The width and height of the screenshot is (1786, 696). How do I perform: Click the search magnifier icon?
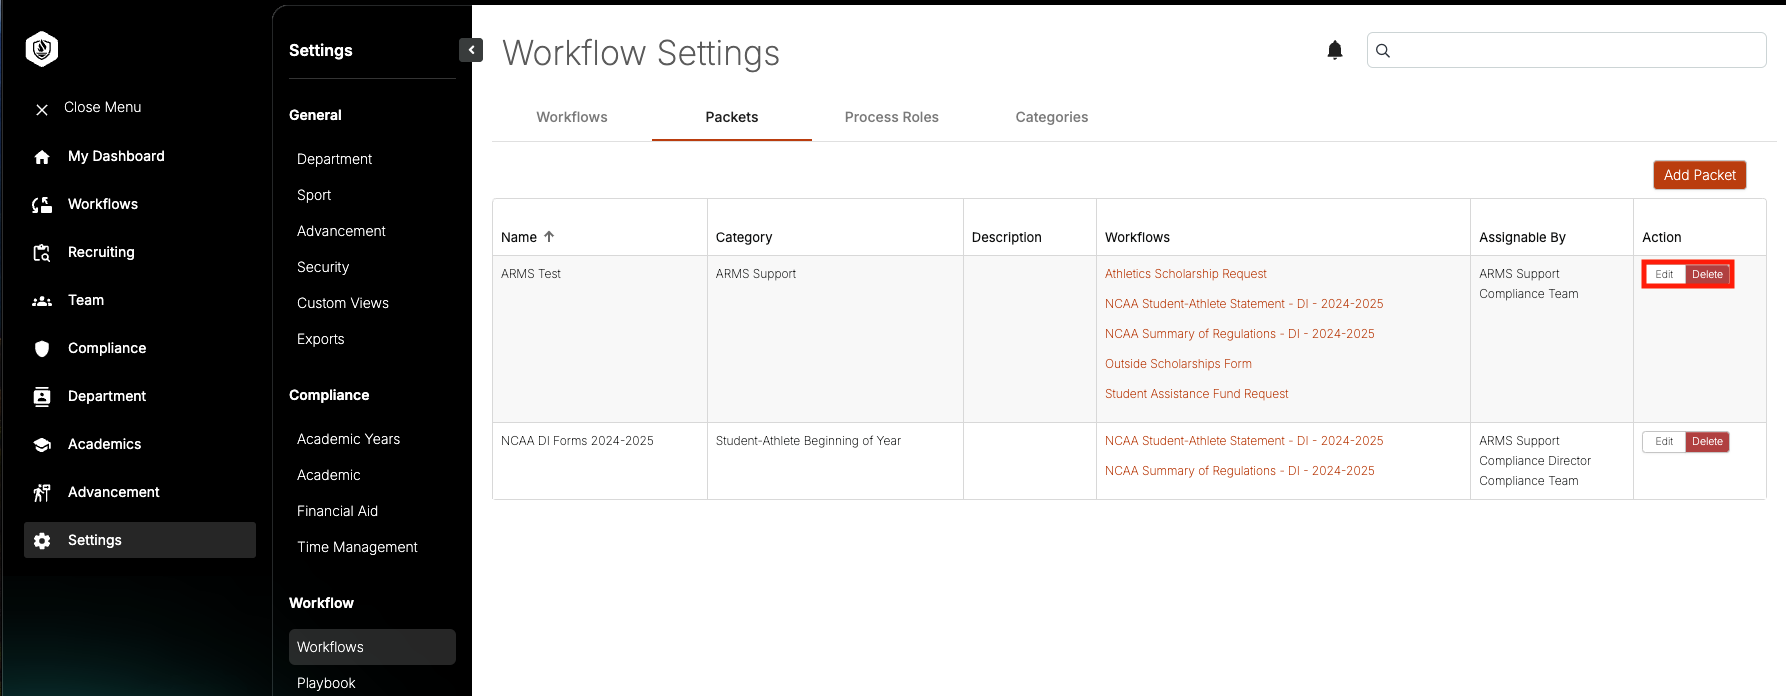pyautogui.click(x=1383, y=51)
